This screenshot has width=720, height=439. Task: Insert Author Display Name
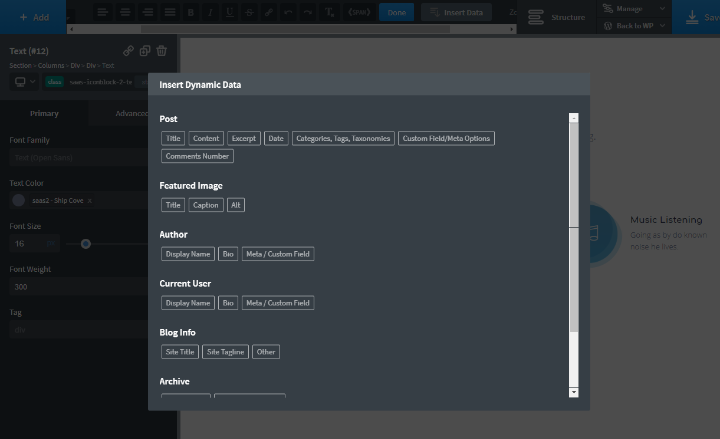pos(188,254)
